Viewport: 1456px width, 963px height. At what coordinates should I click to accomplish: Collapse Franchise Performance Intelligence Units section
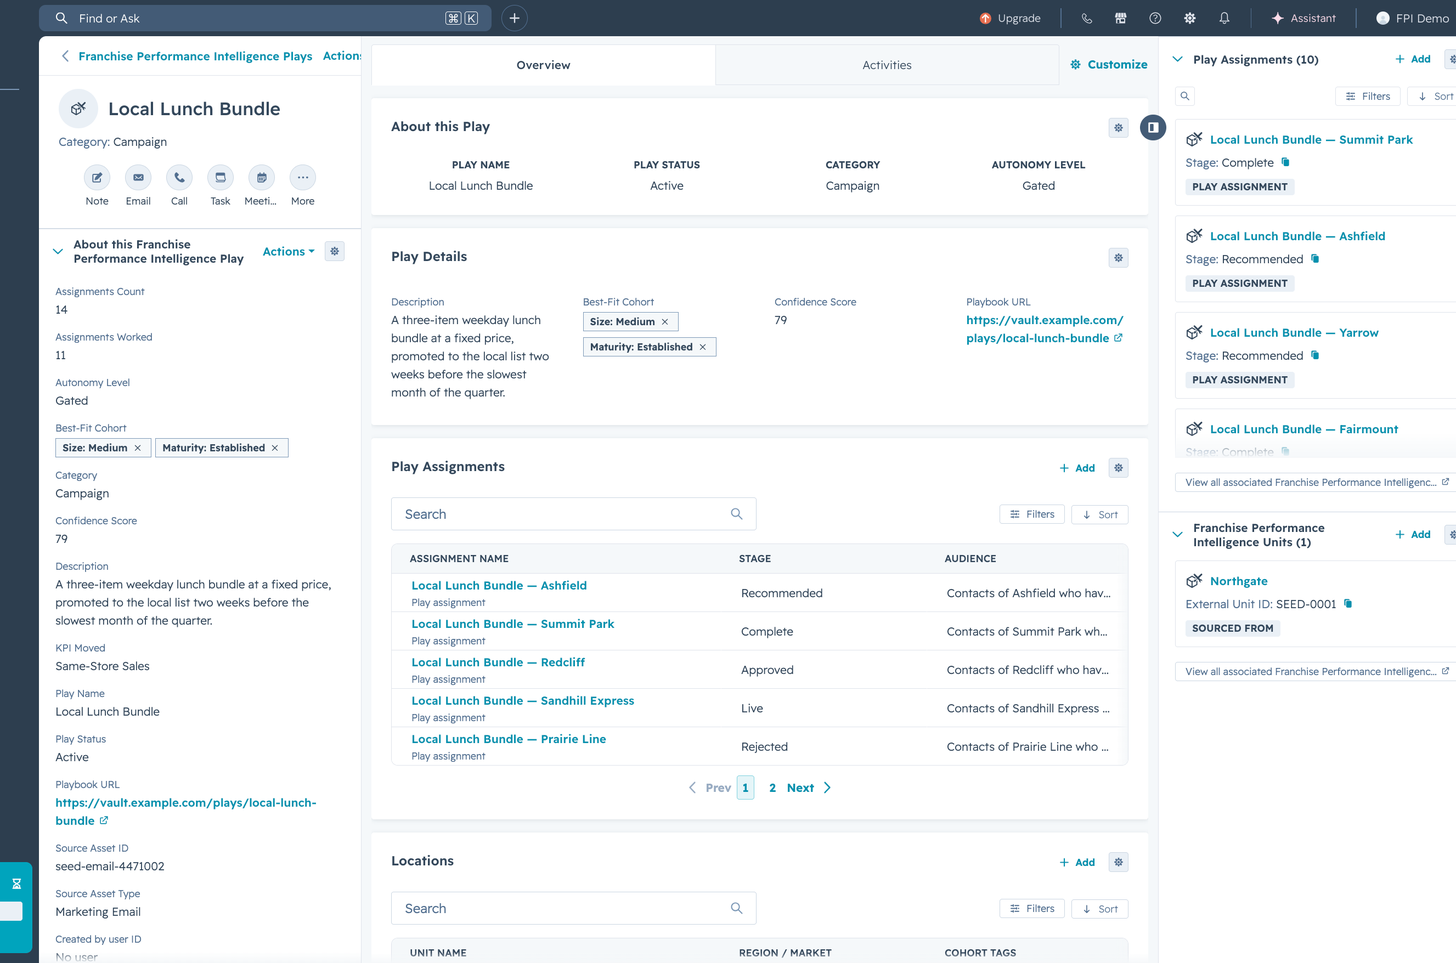pos(1178,535)
